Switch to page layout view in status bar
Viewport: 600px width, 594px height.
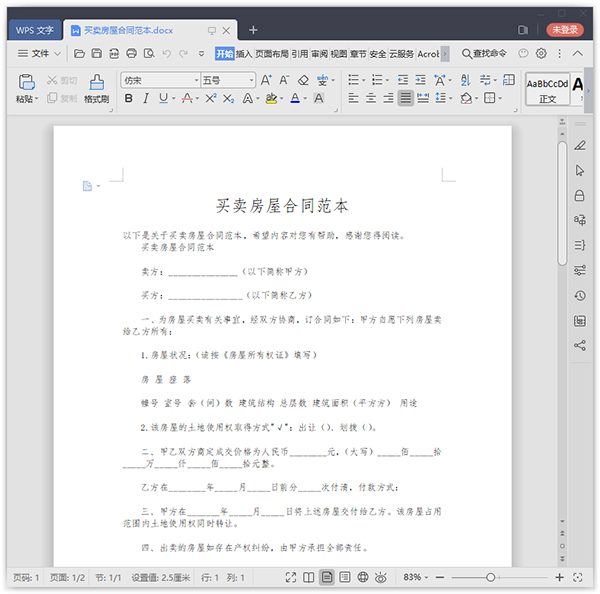[x=326, y=577]
